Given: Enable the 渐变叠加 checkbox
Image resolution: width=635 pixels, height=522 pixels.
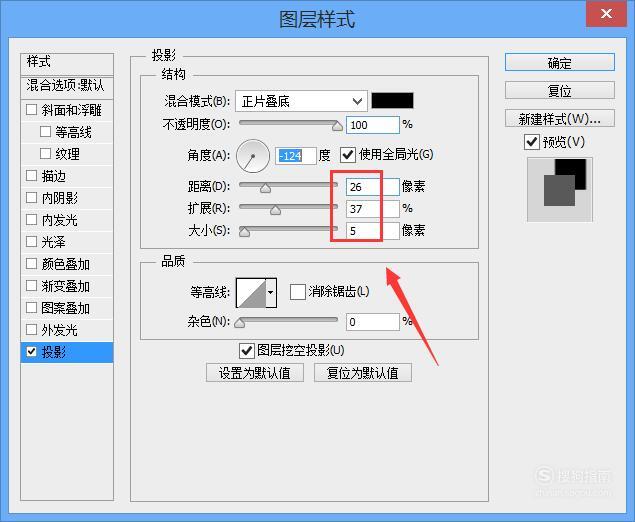Looking at the screenshot, I should click(31, 286).
